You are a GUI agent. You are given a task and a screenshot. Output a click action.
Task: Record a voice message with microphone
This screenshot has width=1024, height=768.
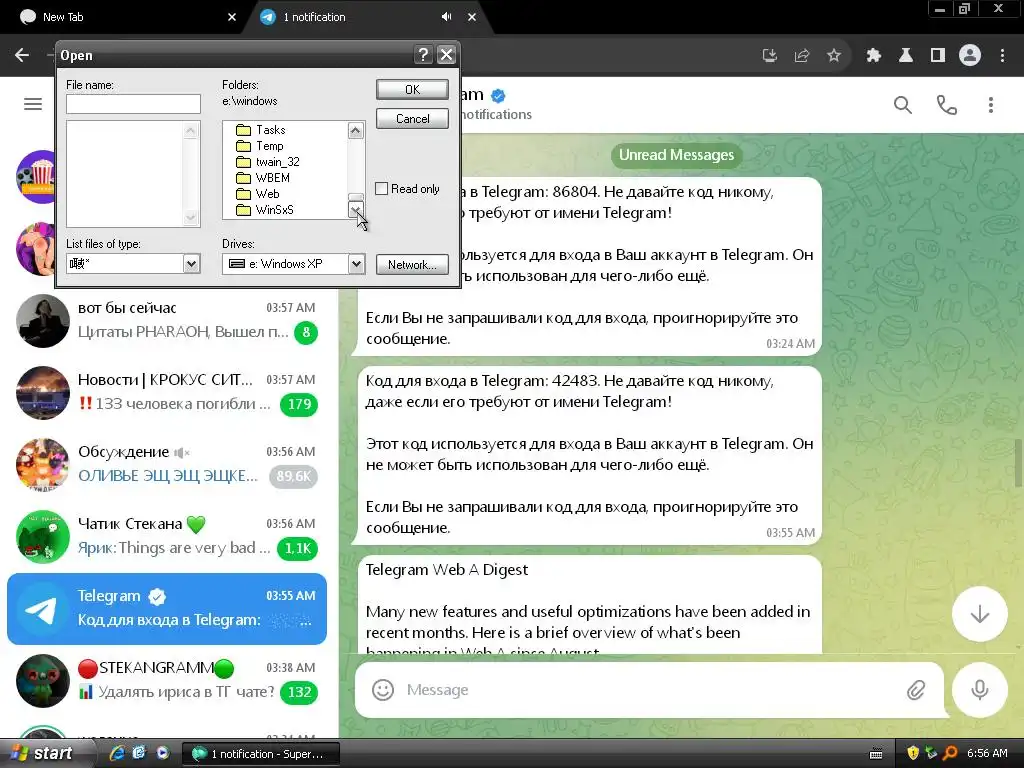tap(980, 690)
